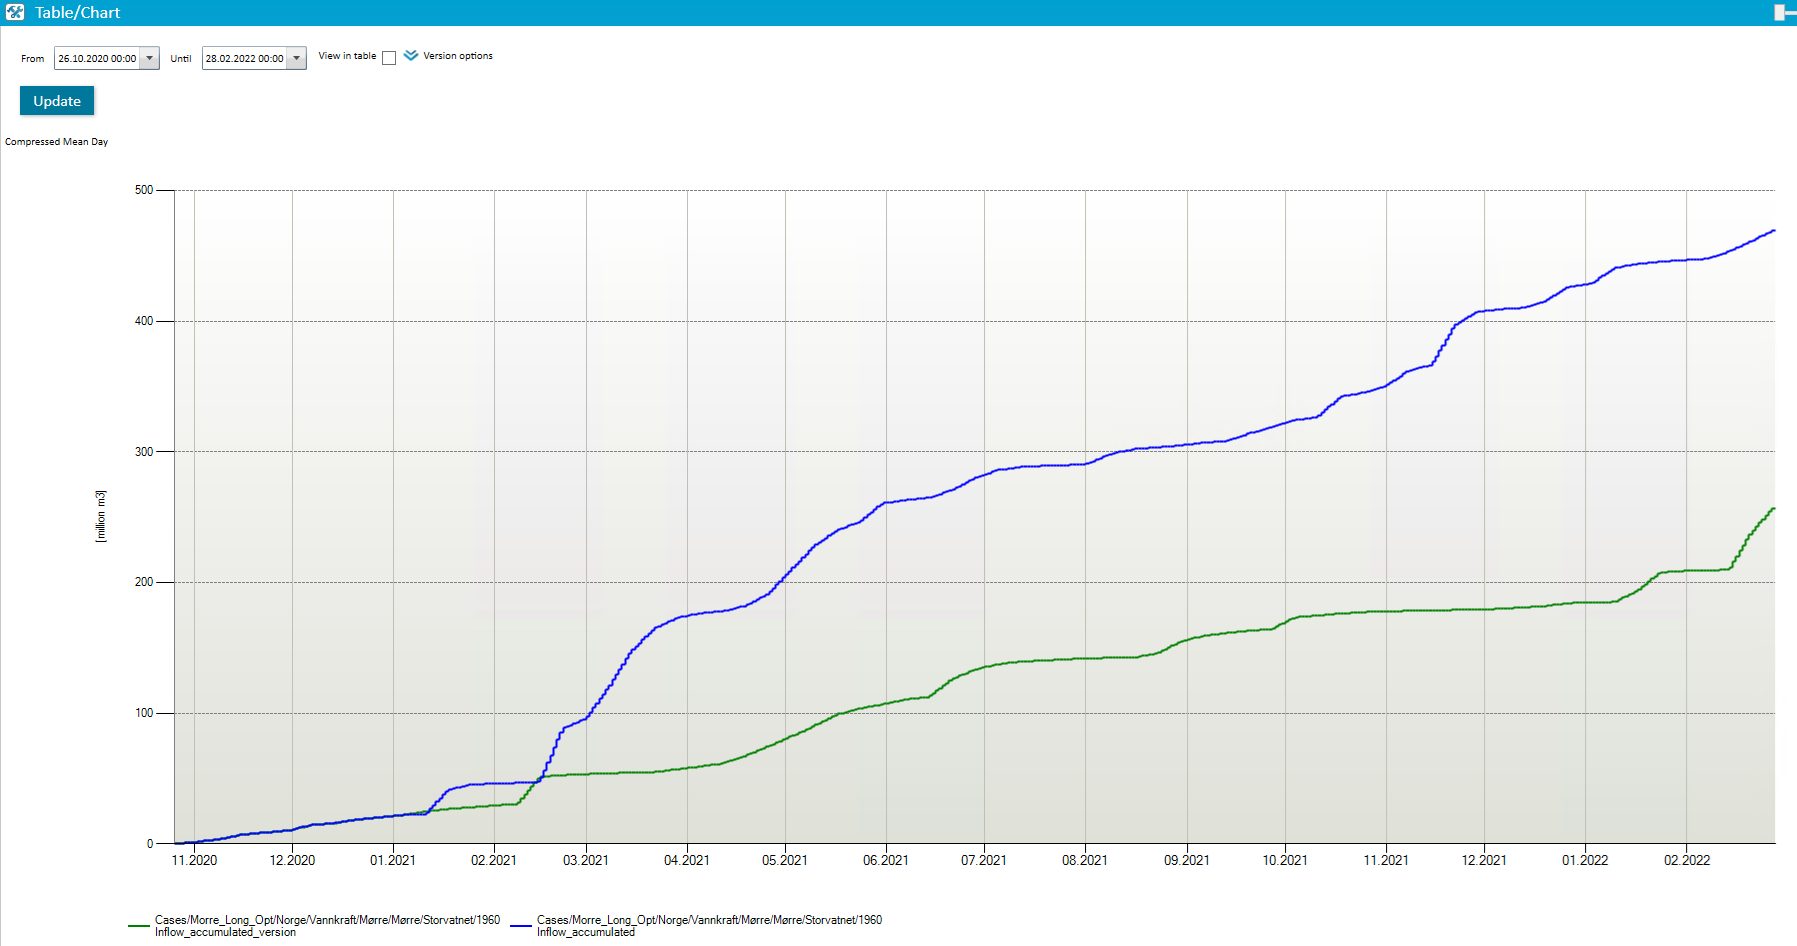Click into the Until date field 28.02.2022

click(x=244, y=58)
